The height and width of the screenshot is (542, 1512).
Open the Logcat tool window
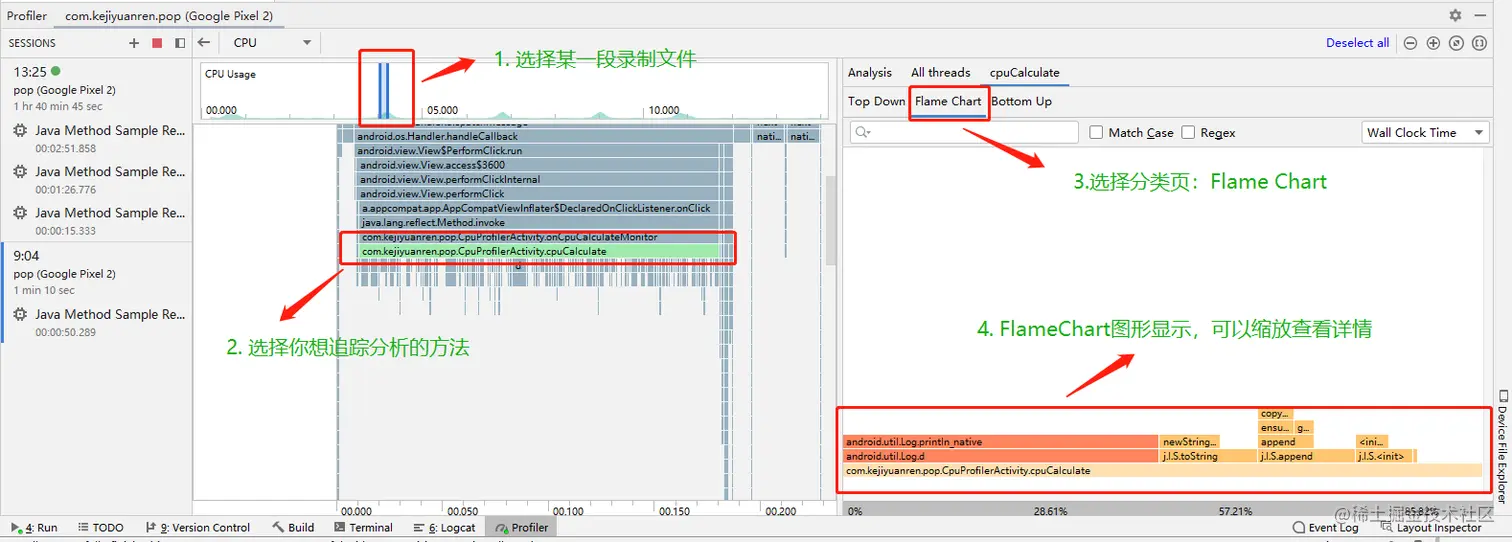pyautogui.click(x=444, y=527)
